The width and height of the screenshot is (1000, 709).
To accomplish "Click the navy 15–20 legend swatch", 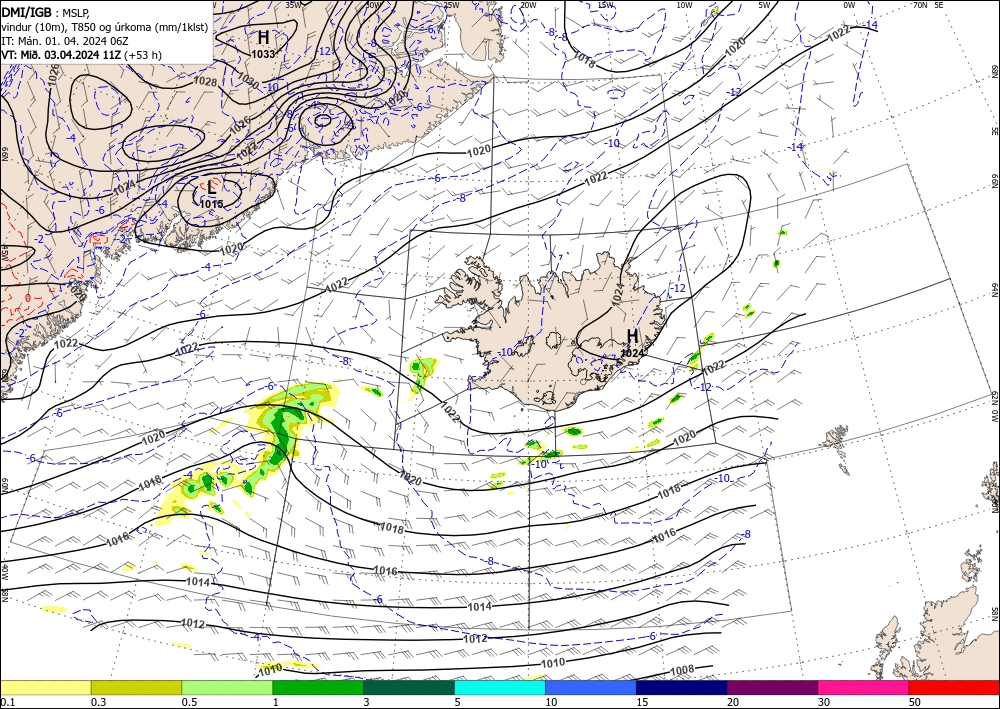I will (682, 687).
